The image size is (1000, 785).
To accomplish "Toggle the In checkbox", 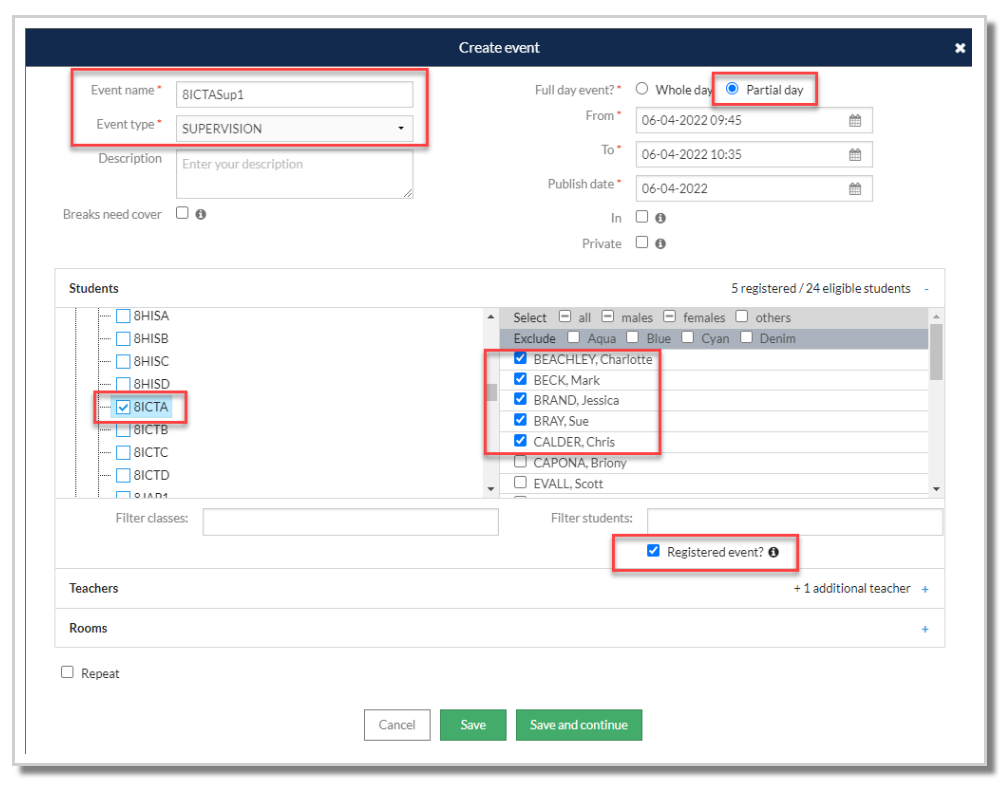I will 642,217.
